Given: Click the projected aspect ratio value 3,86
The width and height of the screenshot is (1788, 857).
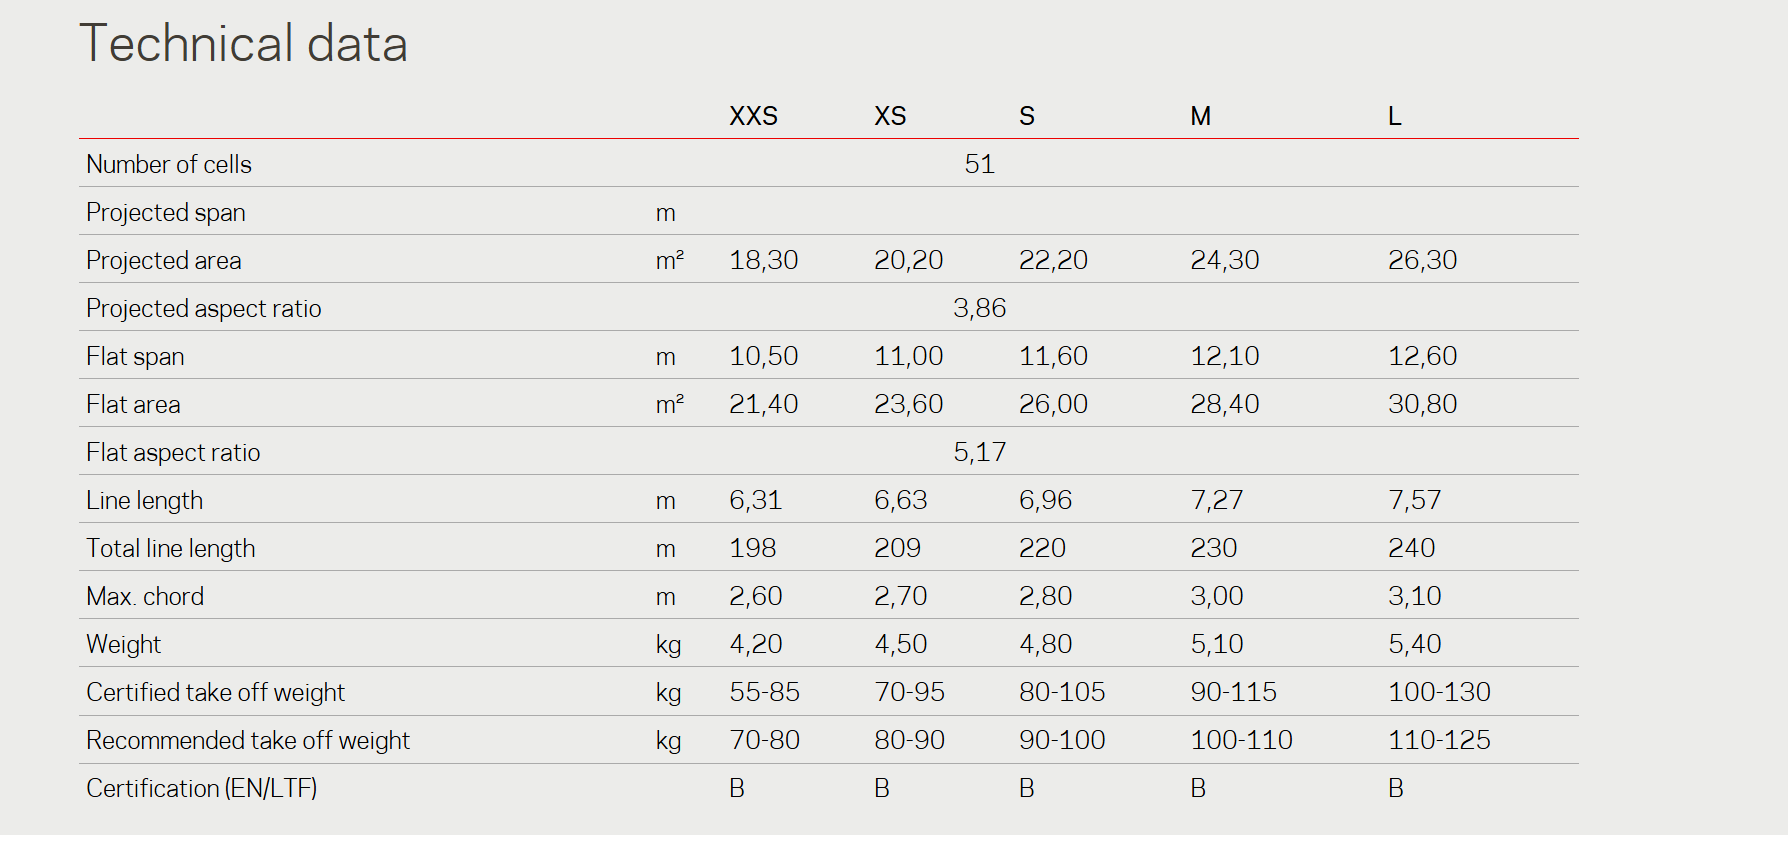Looking at the screenshot, I should coord(979,308).
